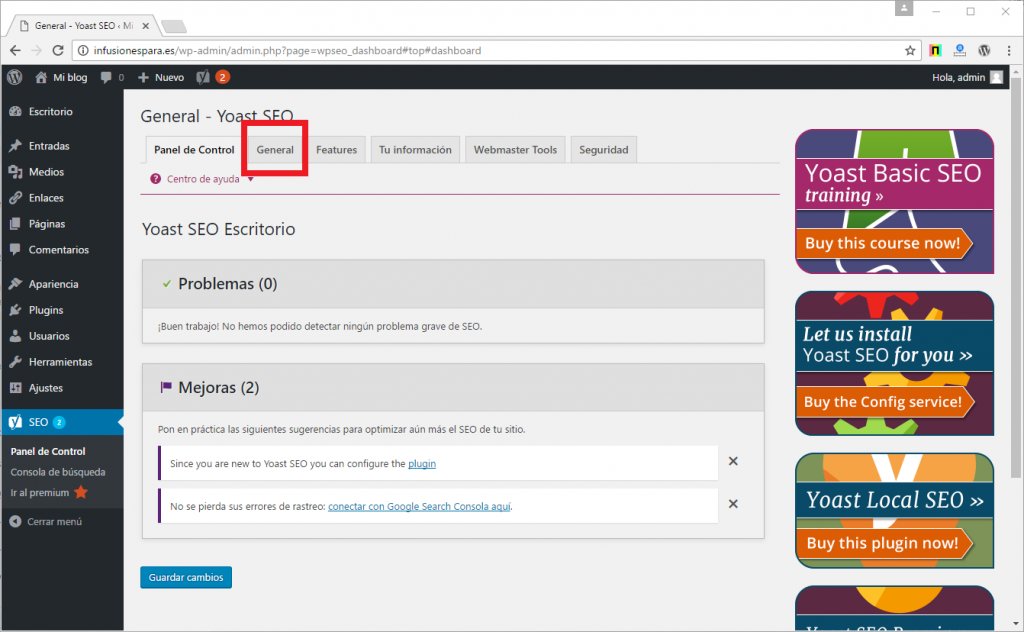
Task: Open Panel de Control submenu link
Action: point(48,451)
